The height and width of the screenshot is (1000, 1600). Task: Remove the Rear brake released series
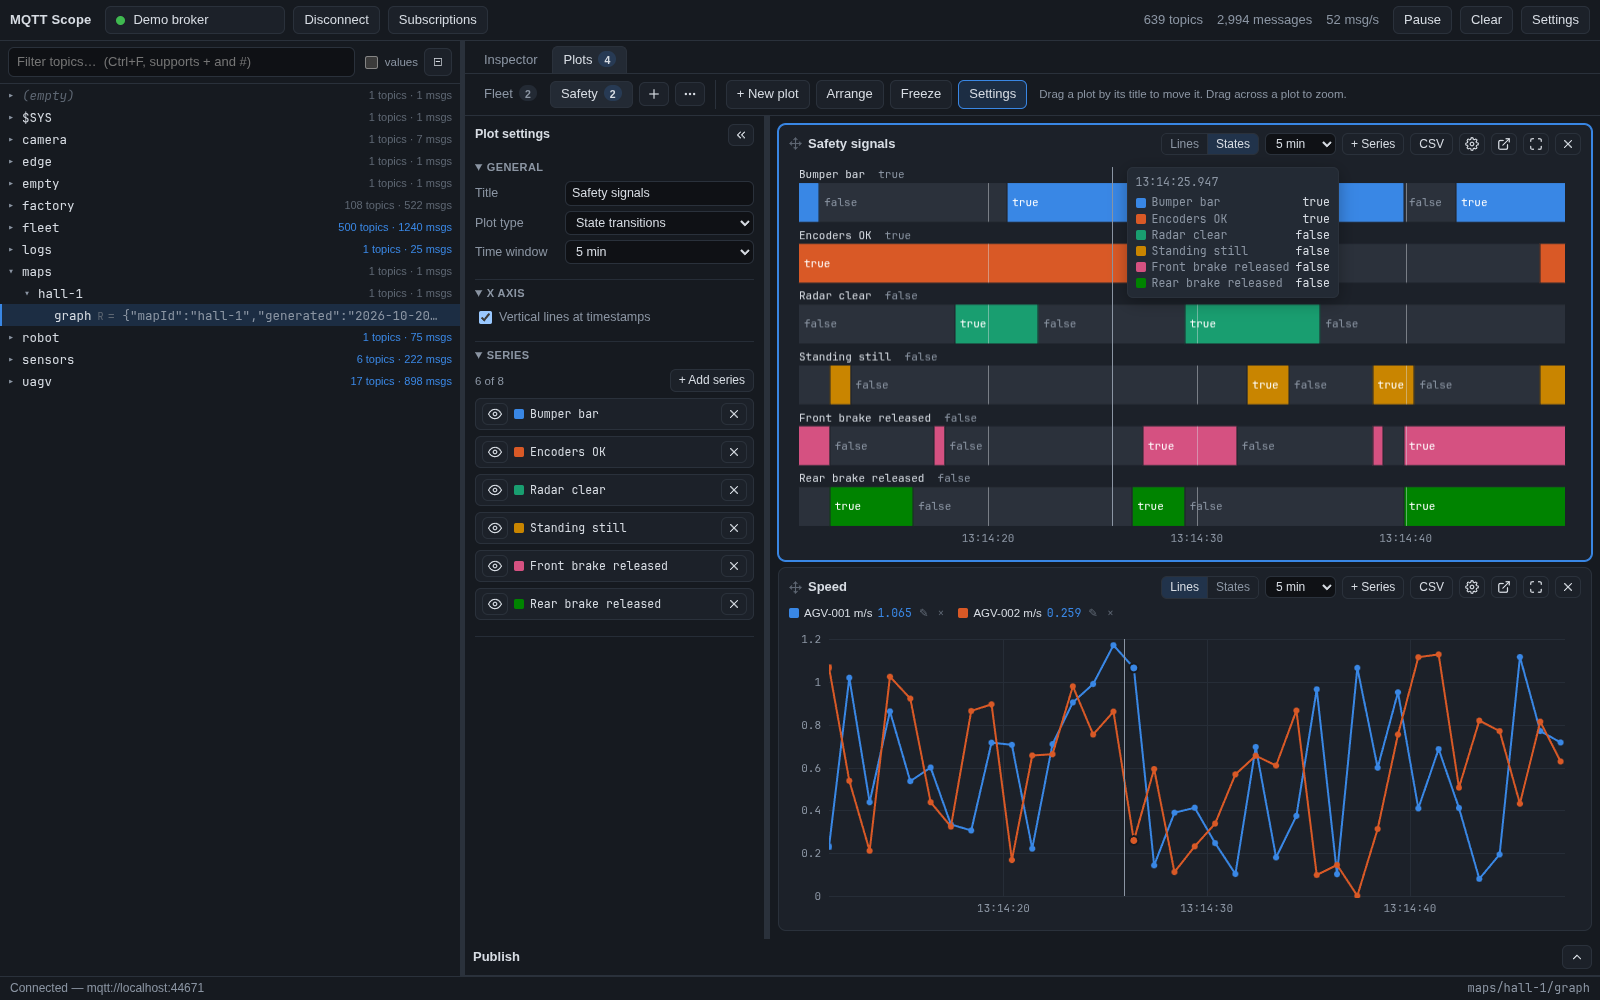[x=734, y=604]
